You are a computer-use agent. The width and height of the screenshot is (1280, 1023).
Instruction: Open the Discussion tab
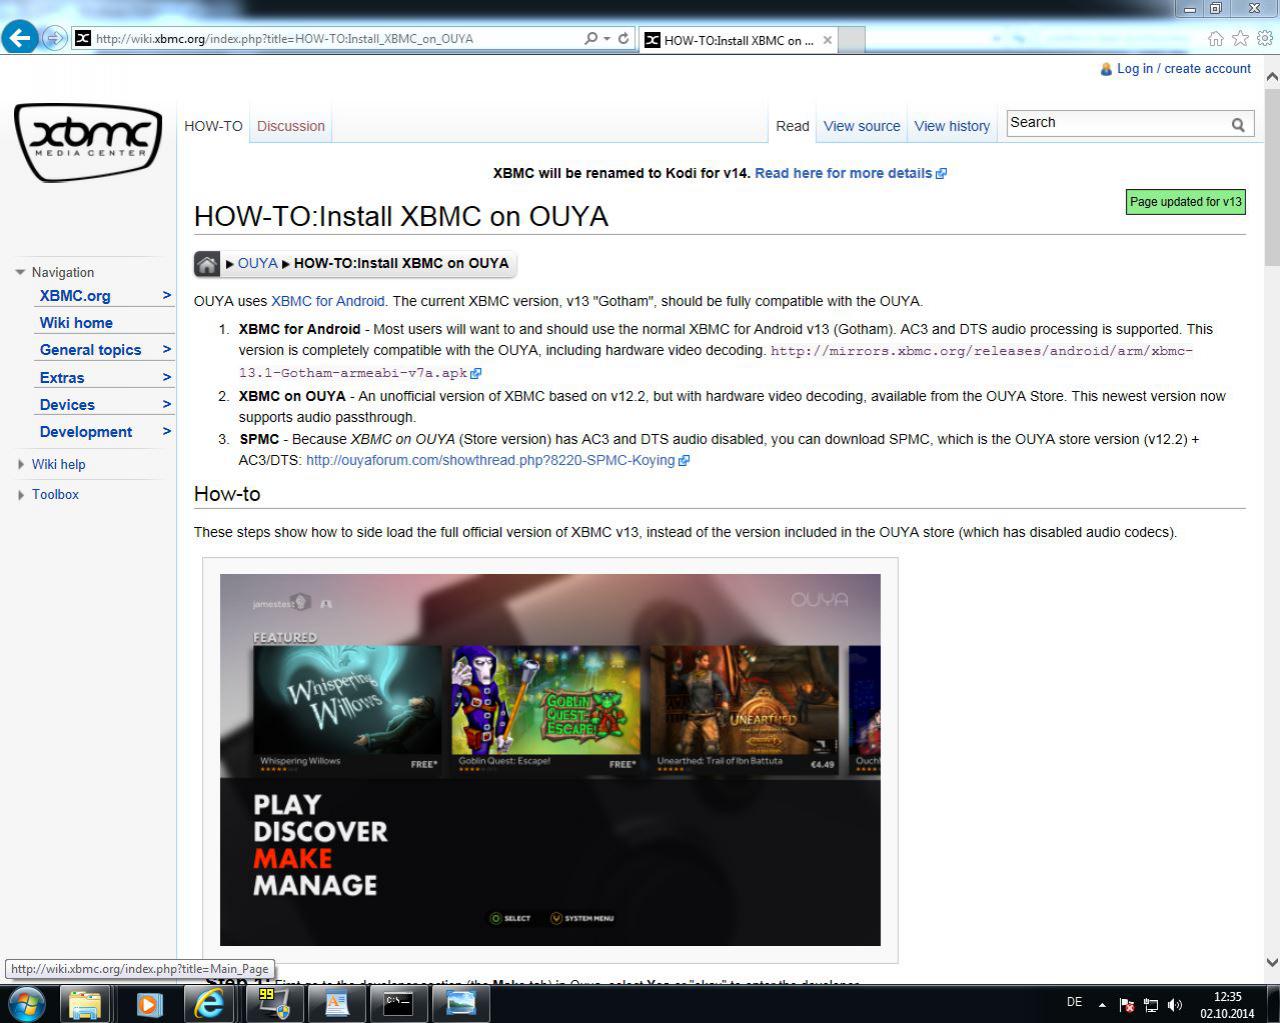click(291, 126)
